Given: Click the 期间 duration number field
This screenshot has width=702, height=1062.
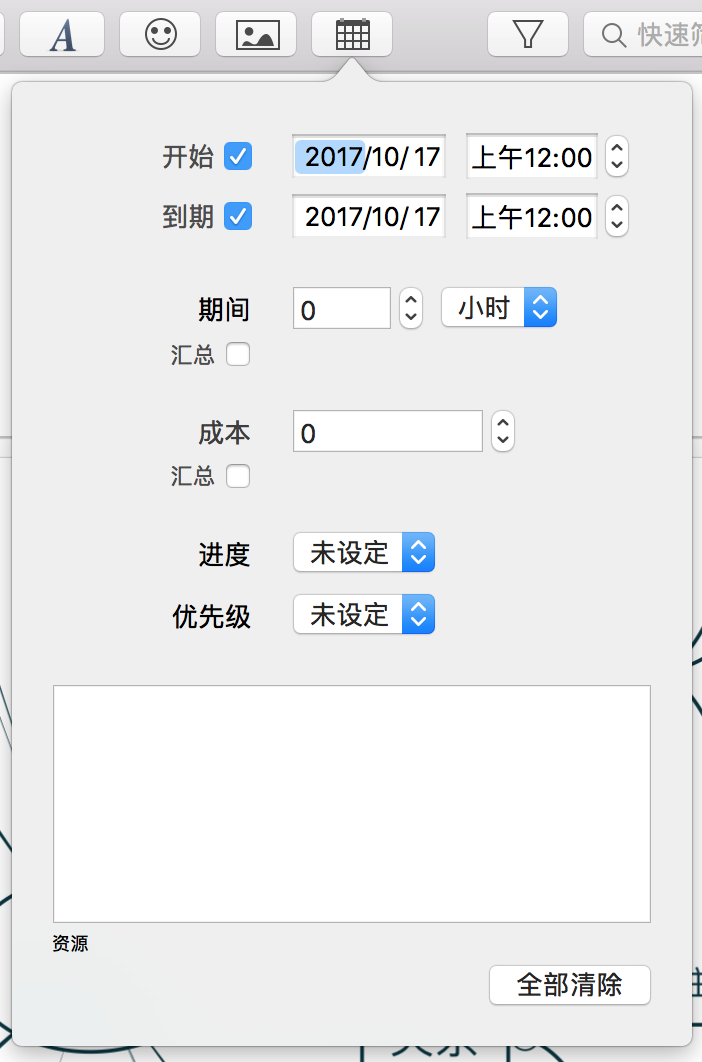Looking at the screenshot, I should (x=342, y=309).
